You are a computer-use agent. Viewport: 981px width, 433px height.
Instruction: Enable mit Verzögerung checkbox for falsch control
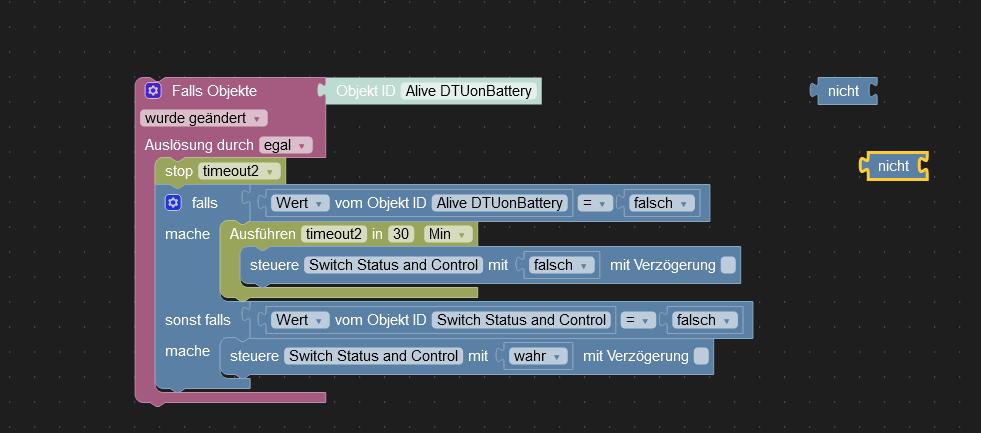[728, 265]
